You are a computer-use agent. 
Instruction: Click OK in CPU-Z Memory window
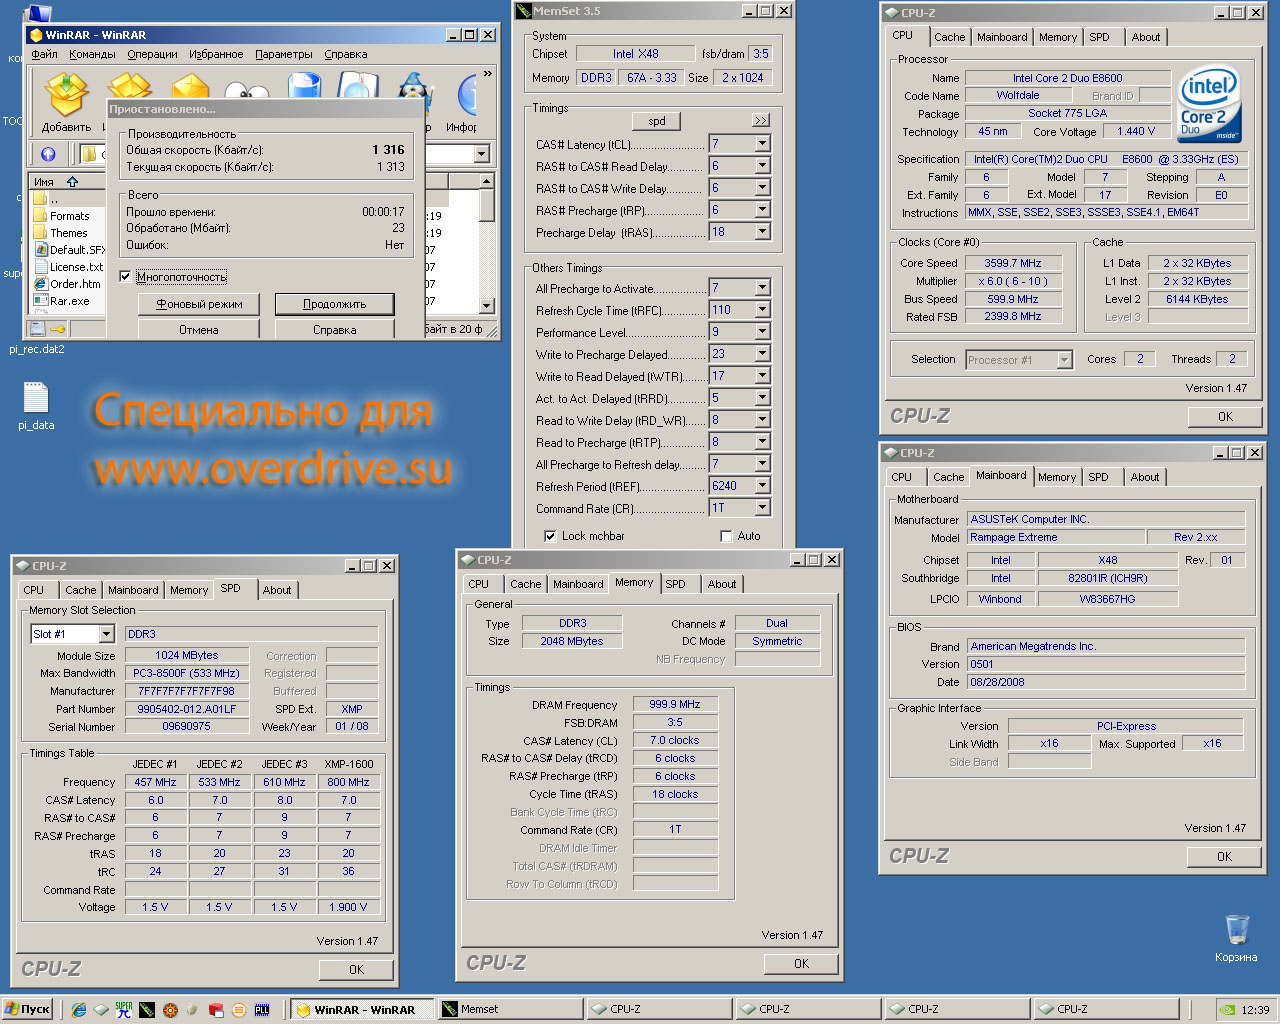pos(801,964)
